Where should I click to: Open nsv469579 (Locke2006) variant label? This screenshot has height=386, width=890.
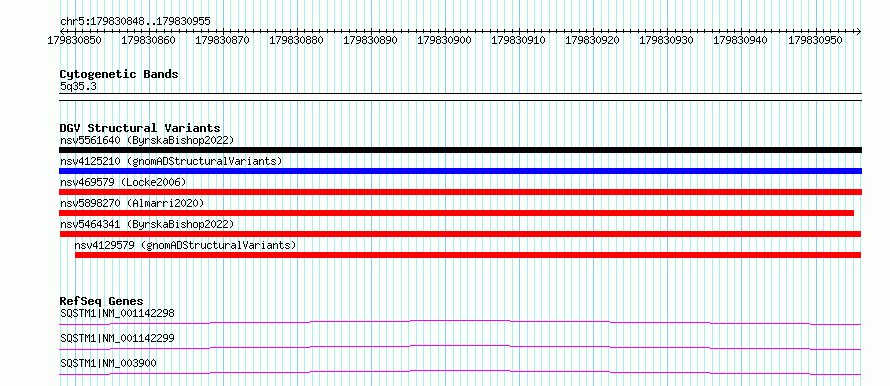point(123,182)
